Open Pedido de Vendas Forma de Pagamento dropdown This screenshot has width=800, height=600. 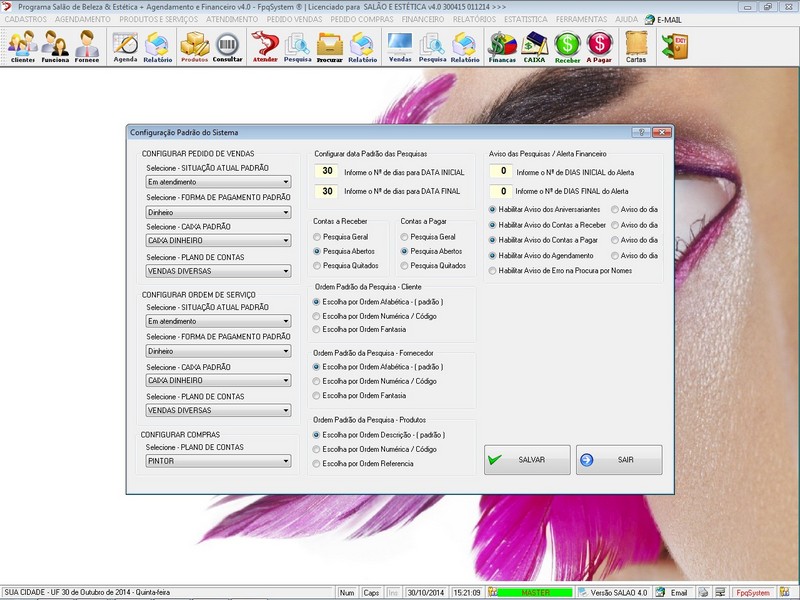click(x=218, y=212)
